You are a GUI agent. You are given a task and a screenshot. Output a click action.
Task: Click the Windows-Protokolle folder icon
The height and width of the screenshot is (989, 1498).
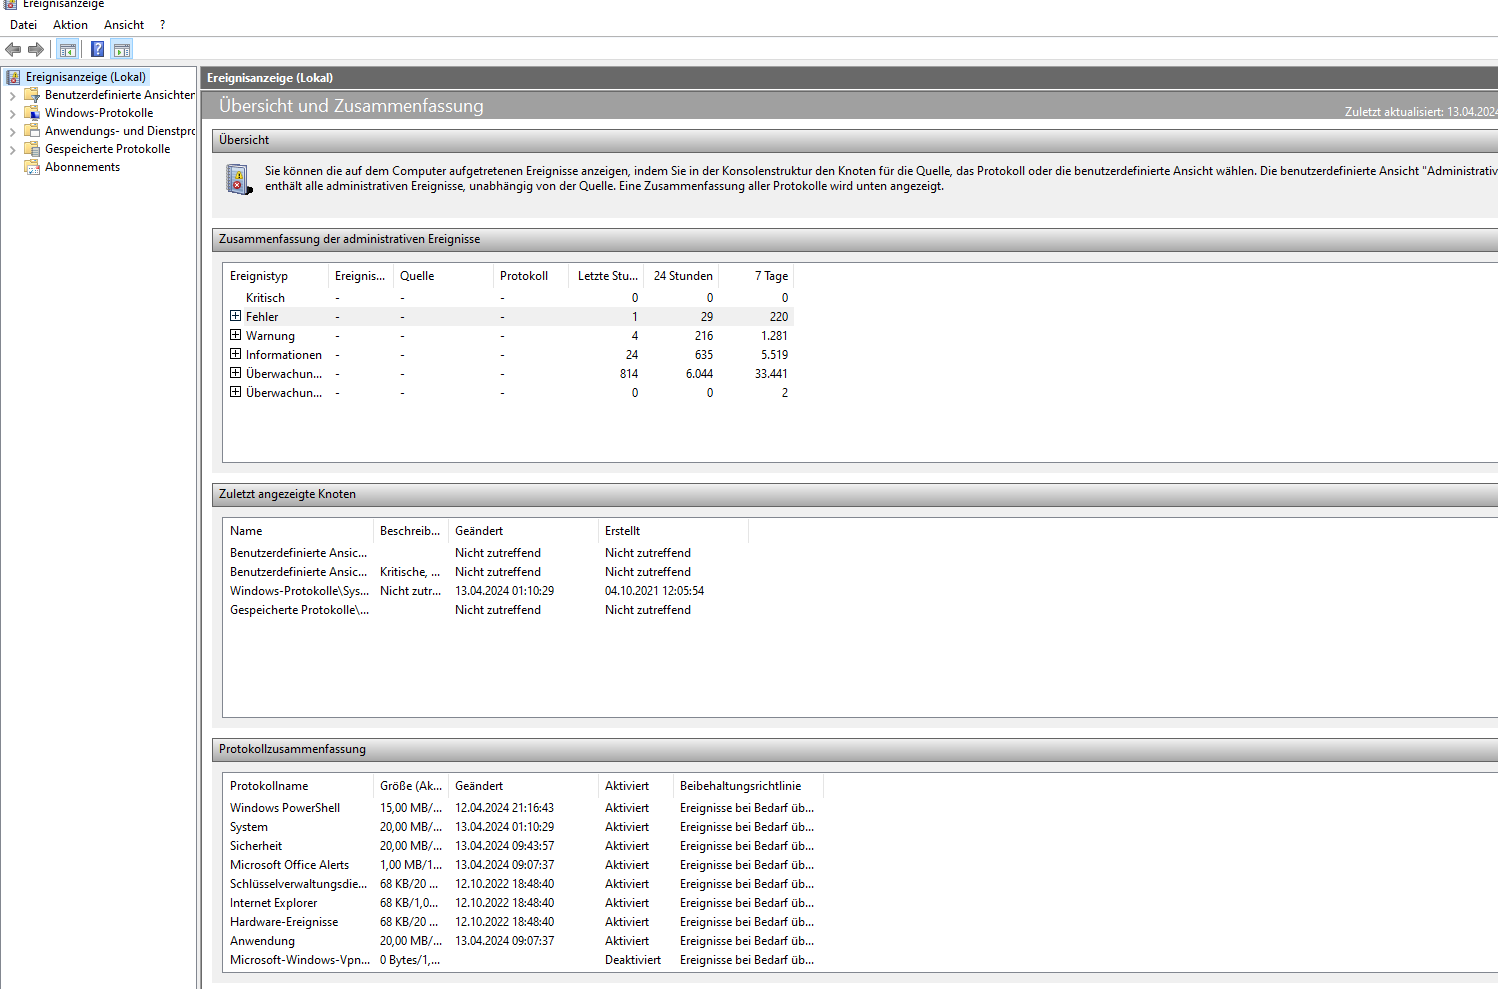[32, 113]
